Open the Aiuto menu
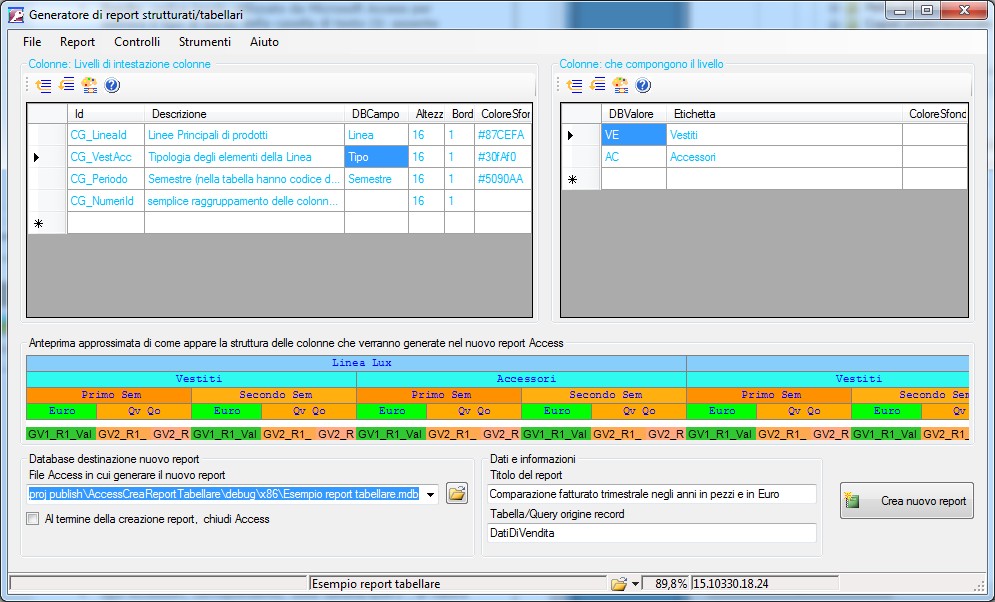Screen dimensions: 995x602 click(265, 42)
